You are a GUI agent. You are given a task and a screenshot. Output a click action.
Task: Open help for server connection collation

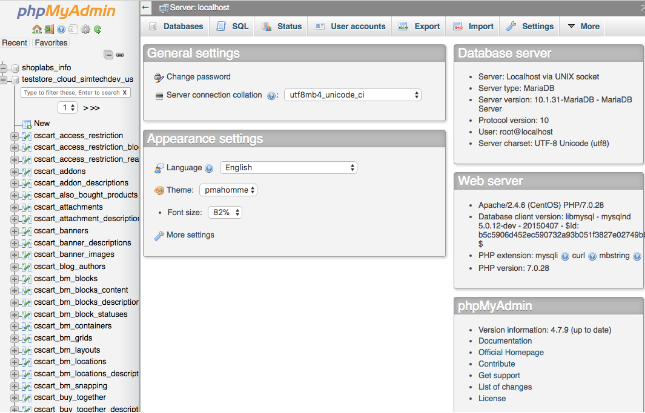271,96
